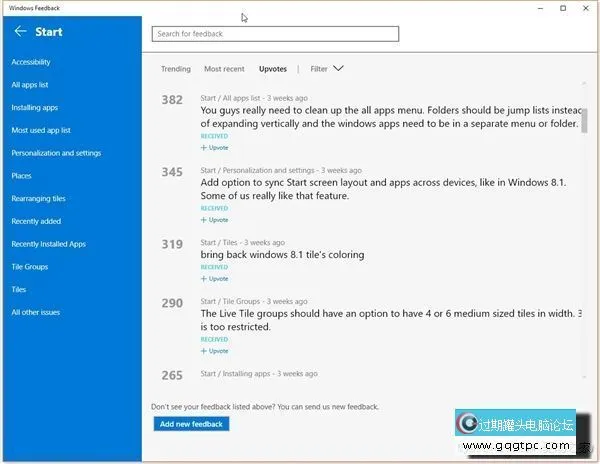
Task: Open the All apps list category
Action: 30,85
